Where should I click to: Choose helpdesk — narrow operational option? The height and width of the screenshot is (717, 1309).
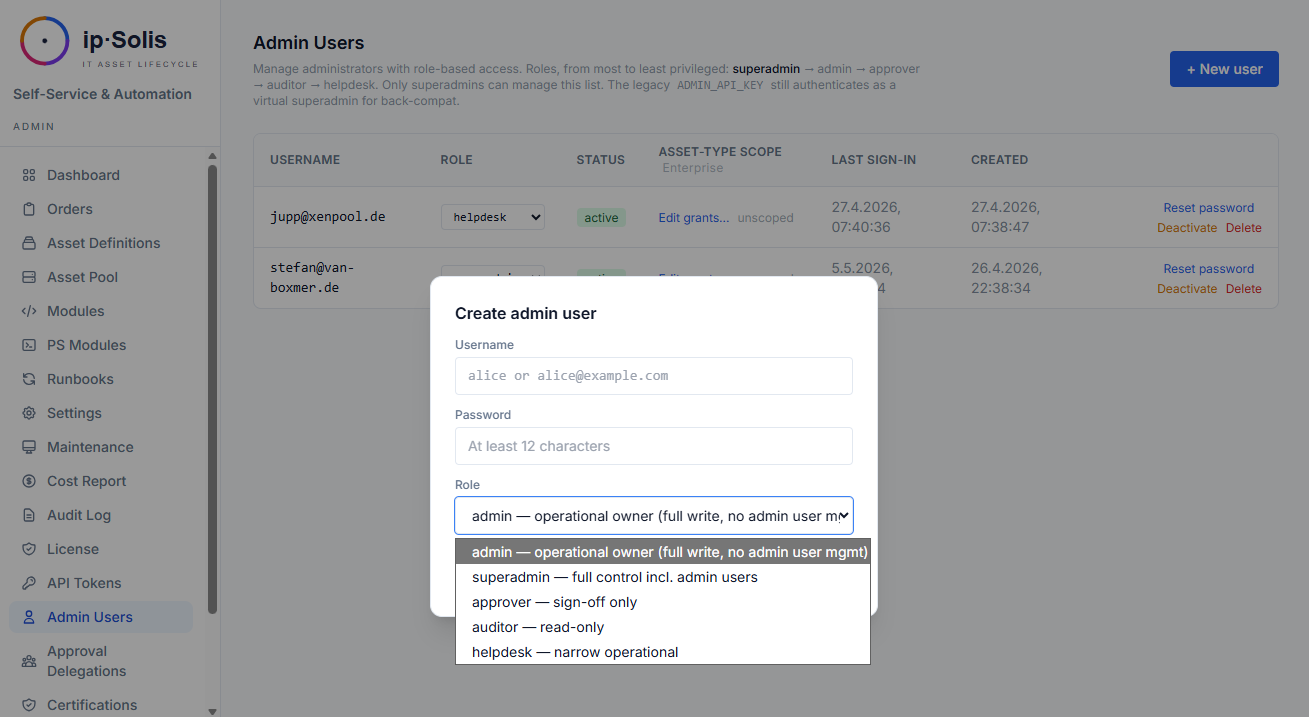pyautogui.click(x=663, y=652)
